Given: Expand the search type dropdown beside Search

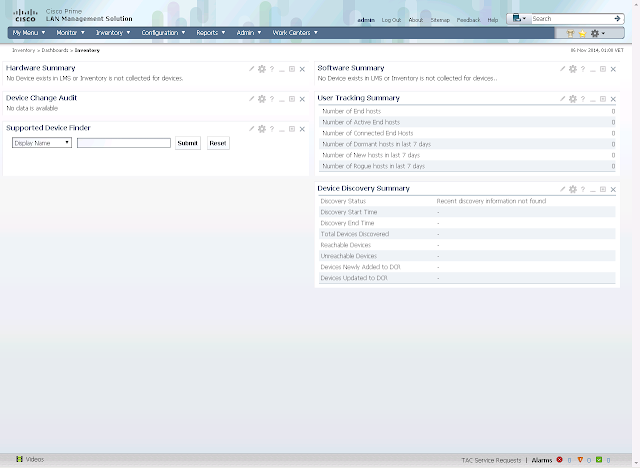Looking at the screenshot, I should tap(518, 18).
